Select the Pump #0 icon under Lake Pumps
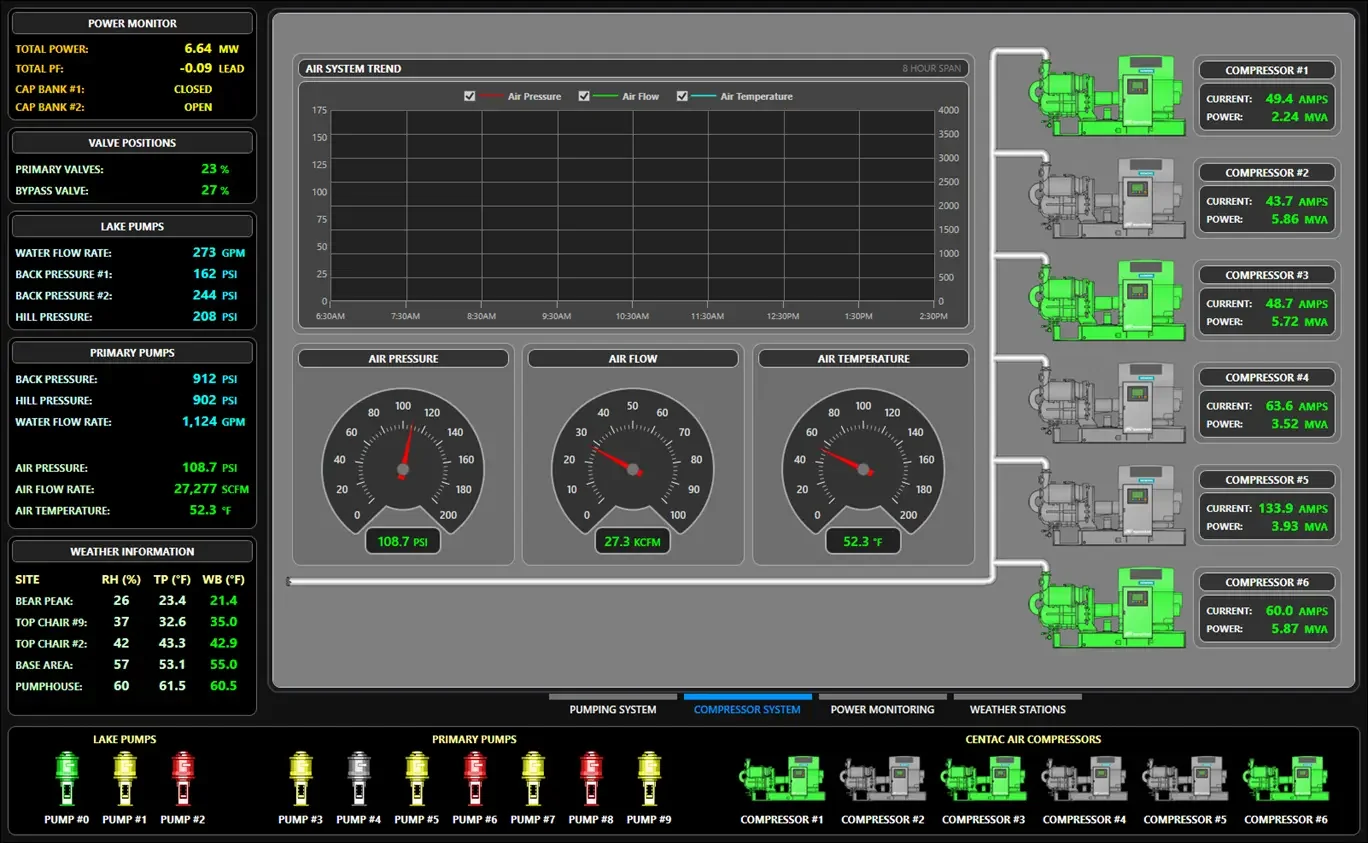Screen dimensions: 1368x843 coord(66,778)
